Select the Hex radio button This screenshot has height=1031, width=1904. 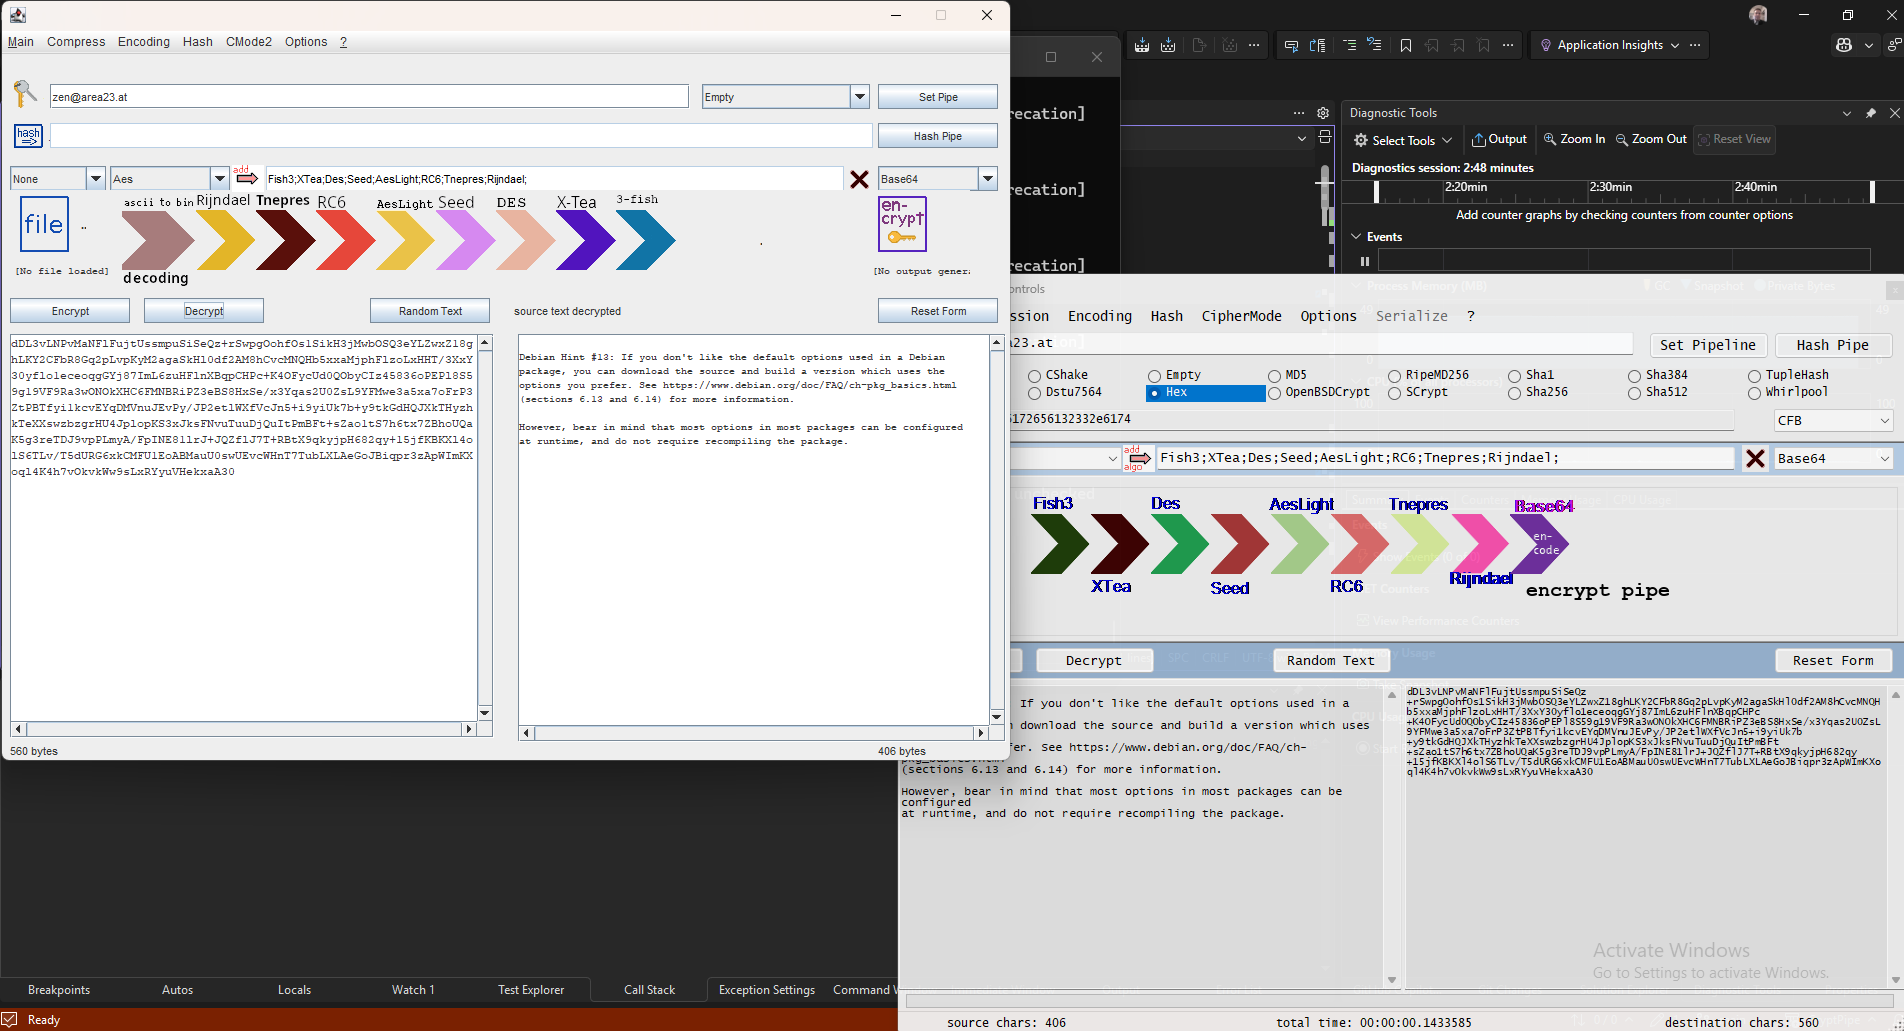[1154, 393]
